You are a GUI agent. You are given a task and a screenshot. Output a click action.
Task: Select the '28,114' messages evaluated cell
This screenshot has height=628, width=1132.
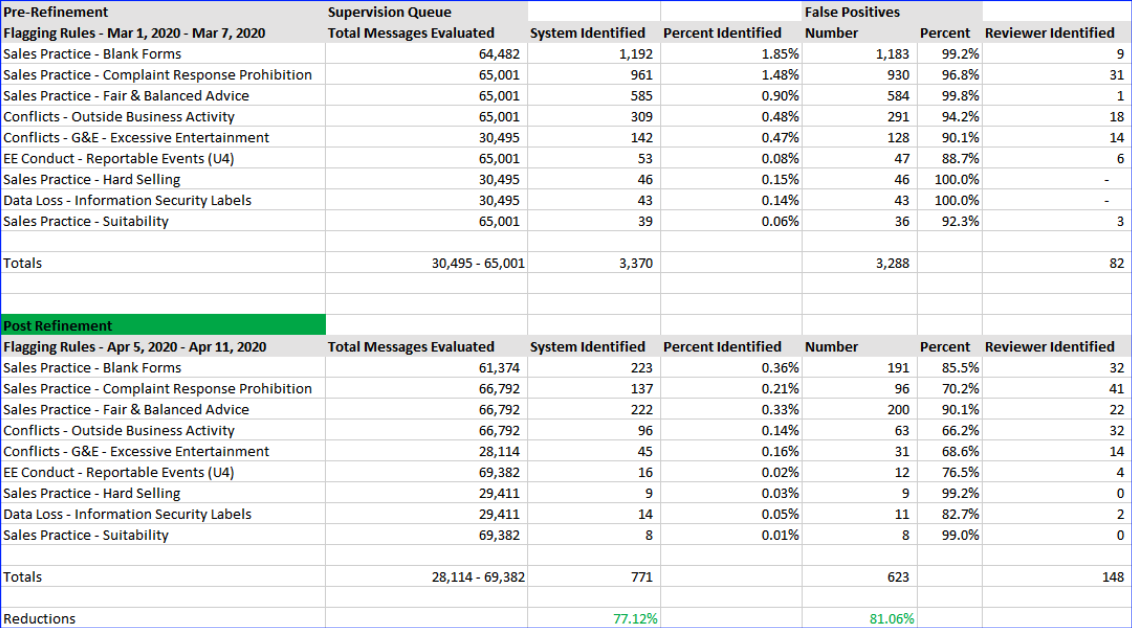pyautogui.click(x=426, y=452)
